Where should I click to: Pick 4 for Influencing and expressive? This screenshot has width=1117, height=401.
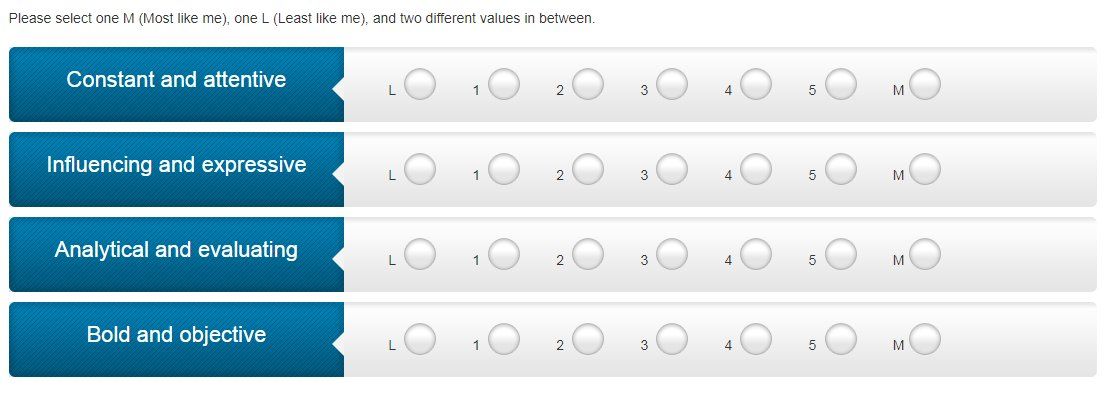coord(756,170)
